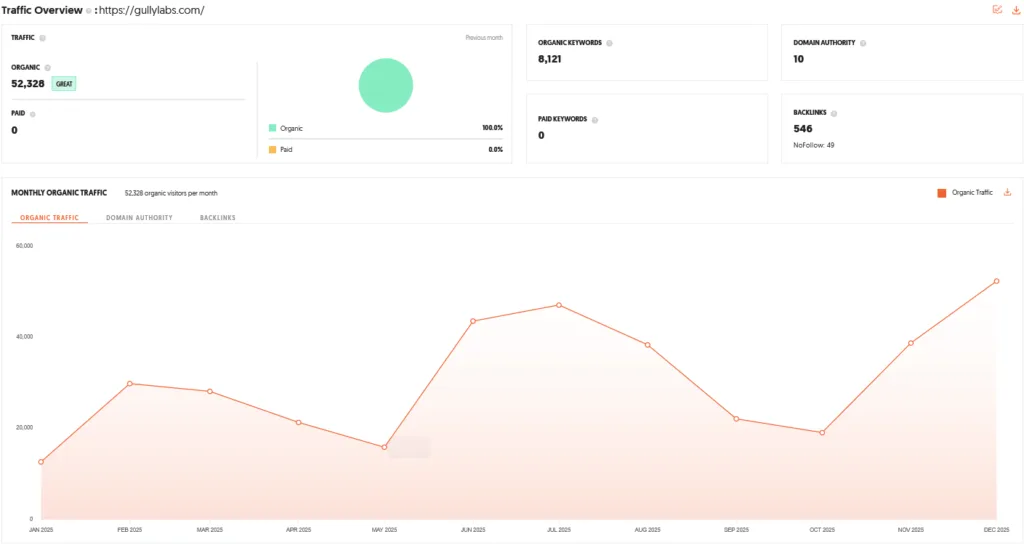Click the Previous month label

[484, 38]
